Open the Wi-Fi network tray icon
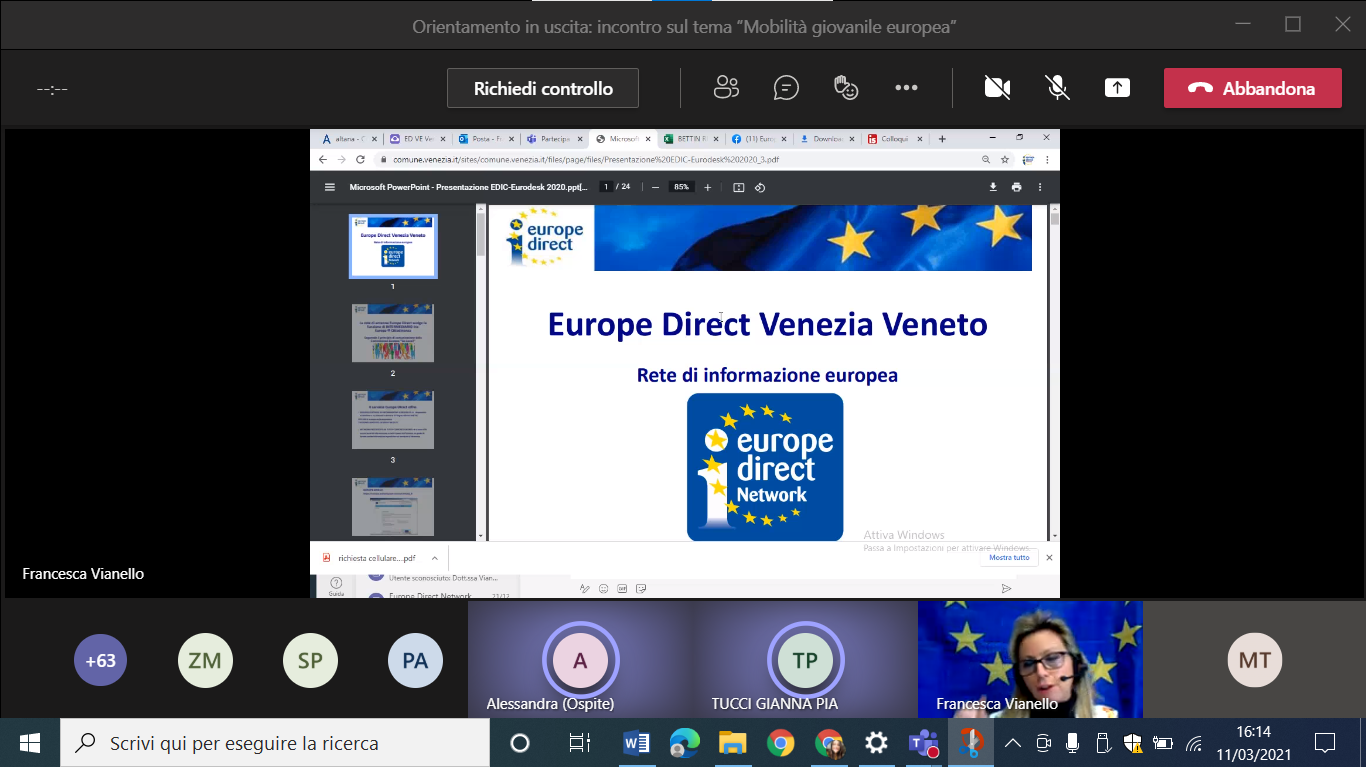 click(x=1193, y=743)
